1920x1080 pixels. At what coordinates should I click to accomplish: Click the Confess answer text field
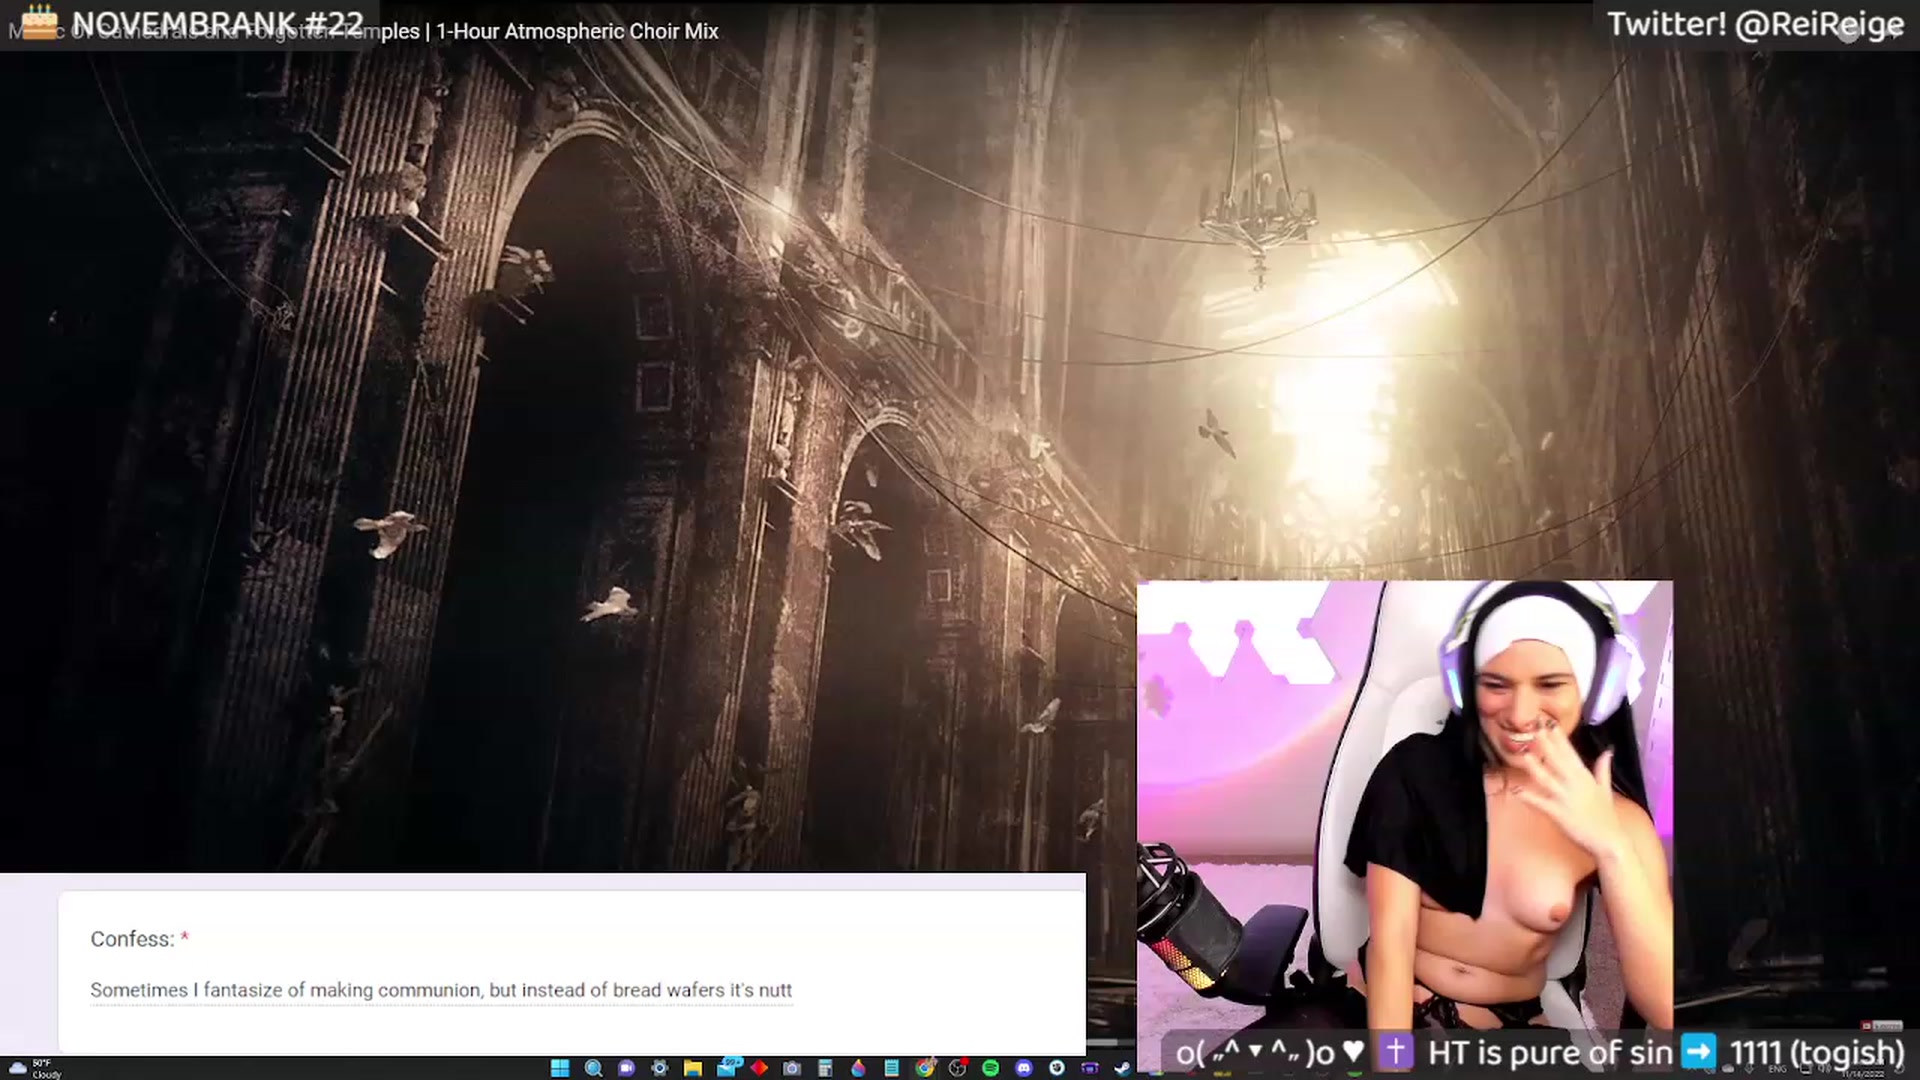[441, 990]
